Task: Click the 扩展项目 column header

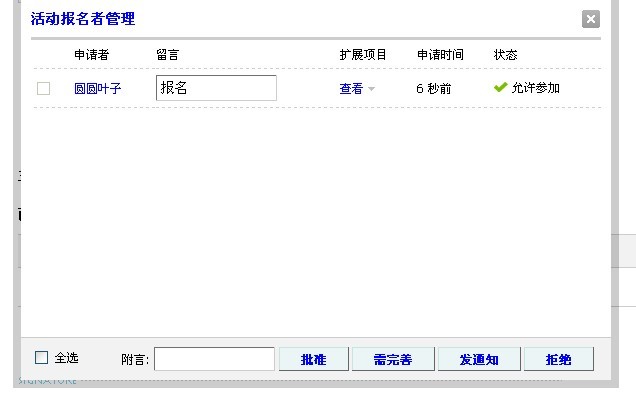Action: coord(363,55)
